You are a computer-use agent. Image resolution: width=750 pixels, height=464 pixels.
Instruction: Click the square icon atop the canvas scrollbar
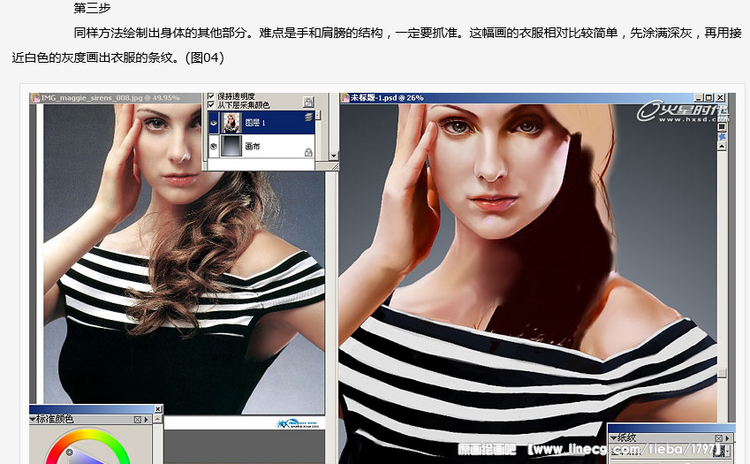pyautogui.click(x=722, y=127)
